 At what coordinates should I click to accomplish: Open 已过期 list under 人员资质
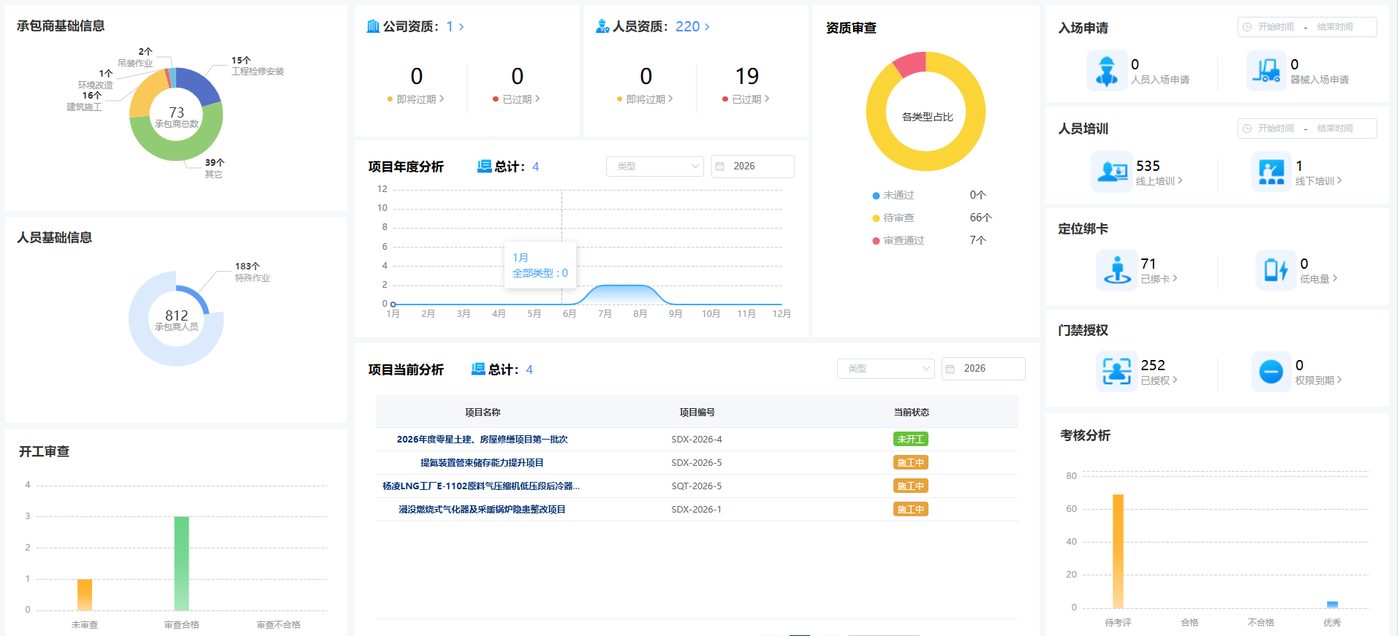pos(746,99)
